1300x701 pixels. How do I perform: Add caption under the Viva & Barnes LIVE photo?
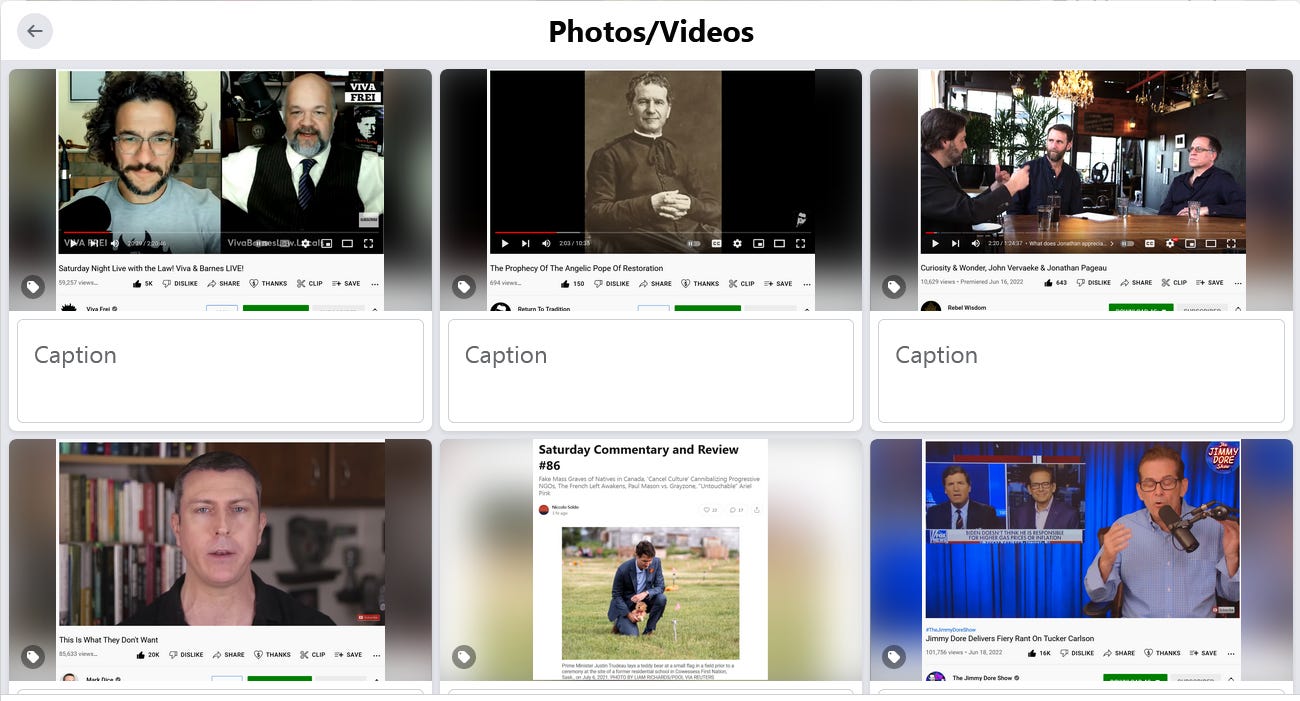coord(220,371)
